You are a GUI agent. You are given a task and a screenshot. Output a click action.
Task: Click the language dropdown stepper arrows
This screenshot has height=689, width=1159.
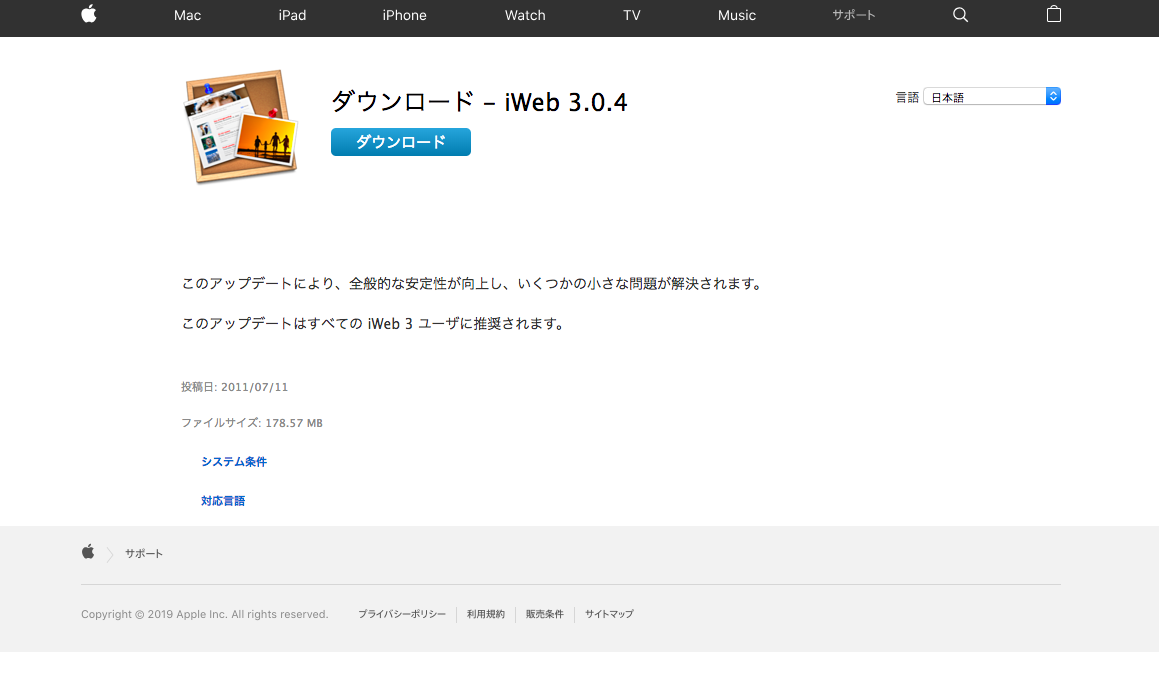point(1053,96)
